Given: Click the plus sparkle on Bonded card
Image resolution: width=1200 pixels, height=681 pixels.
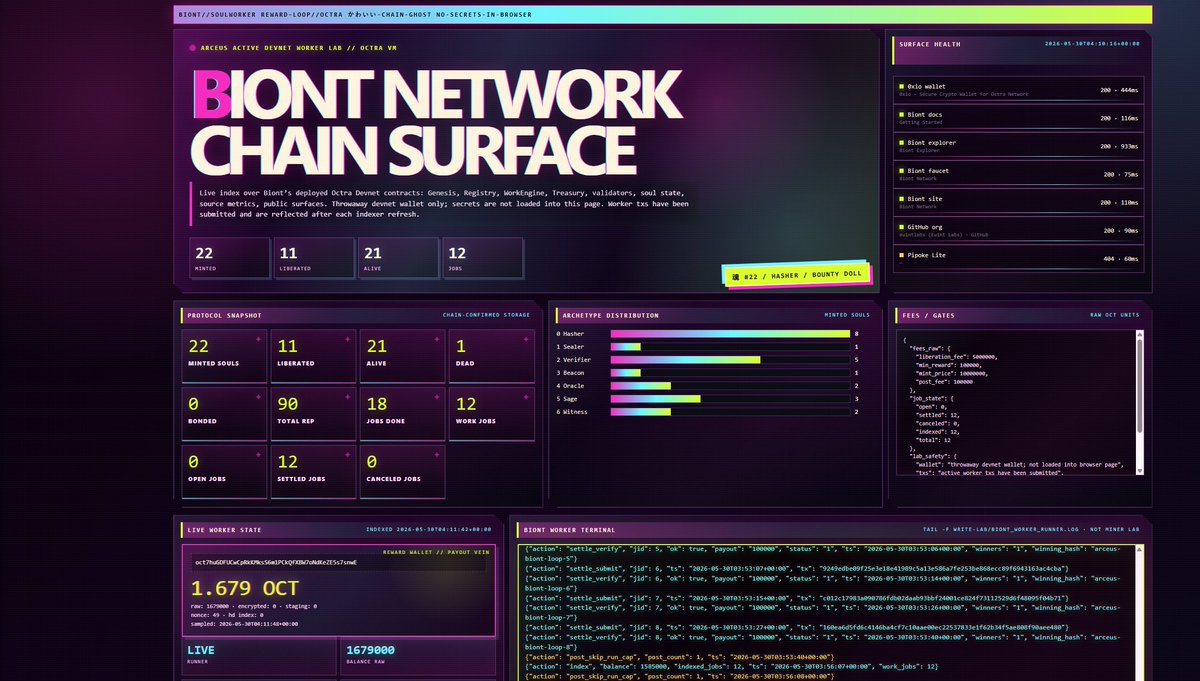Looking at the screenshot, I should [258, 398].
